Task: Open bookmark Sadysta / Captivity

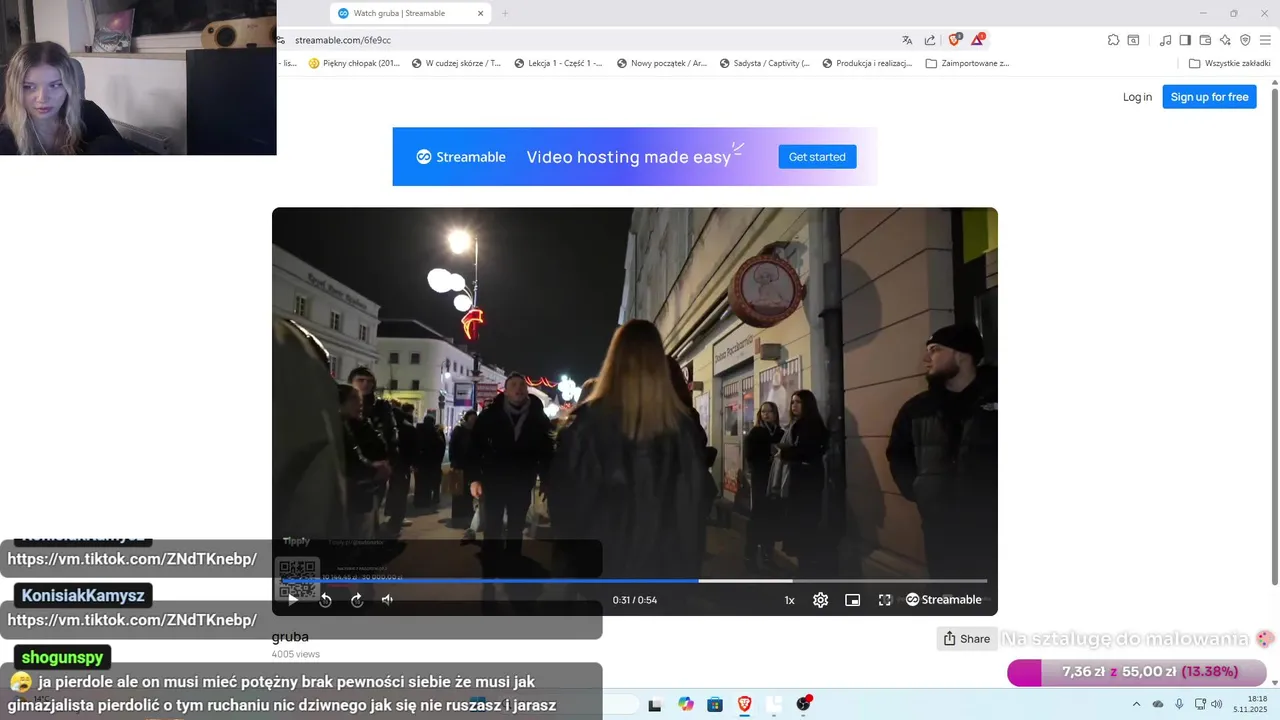Action: [764, 63]
